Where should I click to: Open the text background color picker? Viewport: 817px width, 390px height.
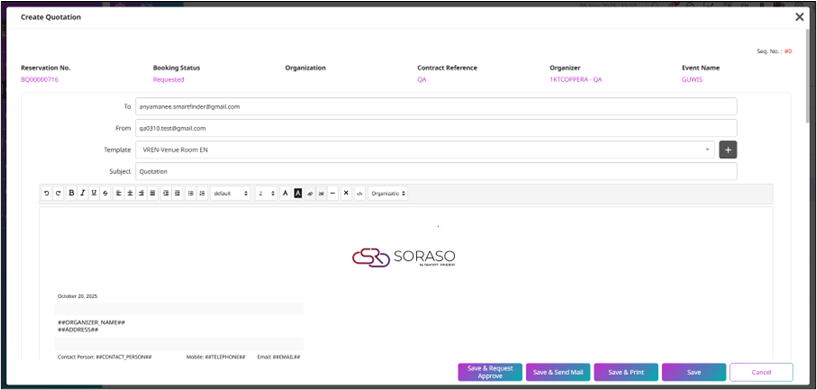click(298, 193)
